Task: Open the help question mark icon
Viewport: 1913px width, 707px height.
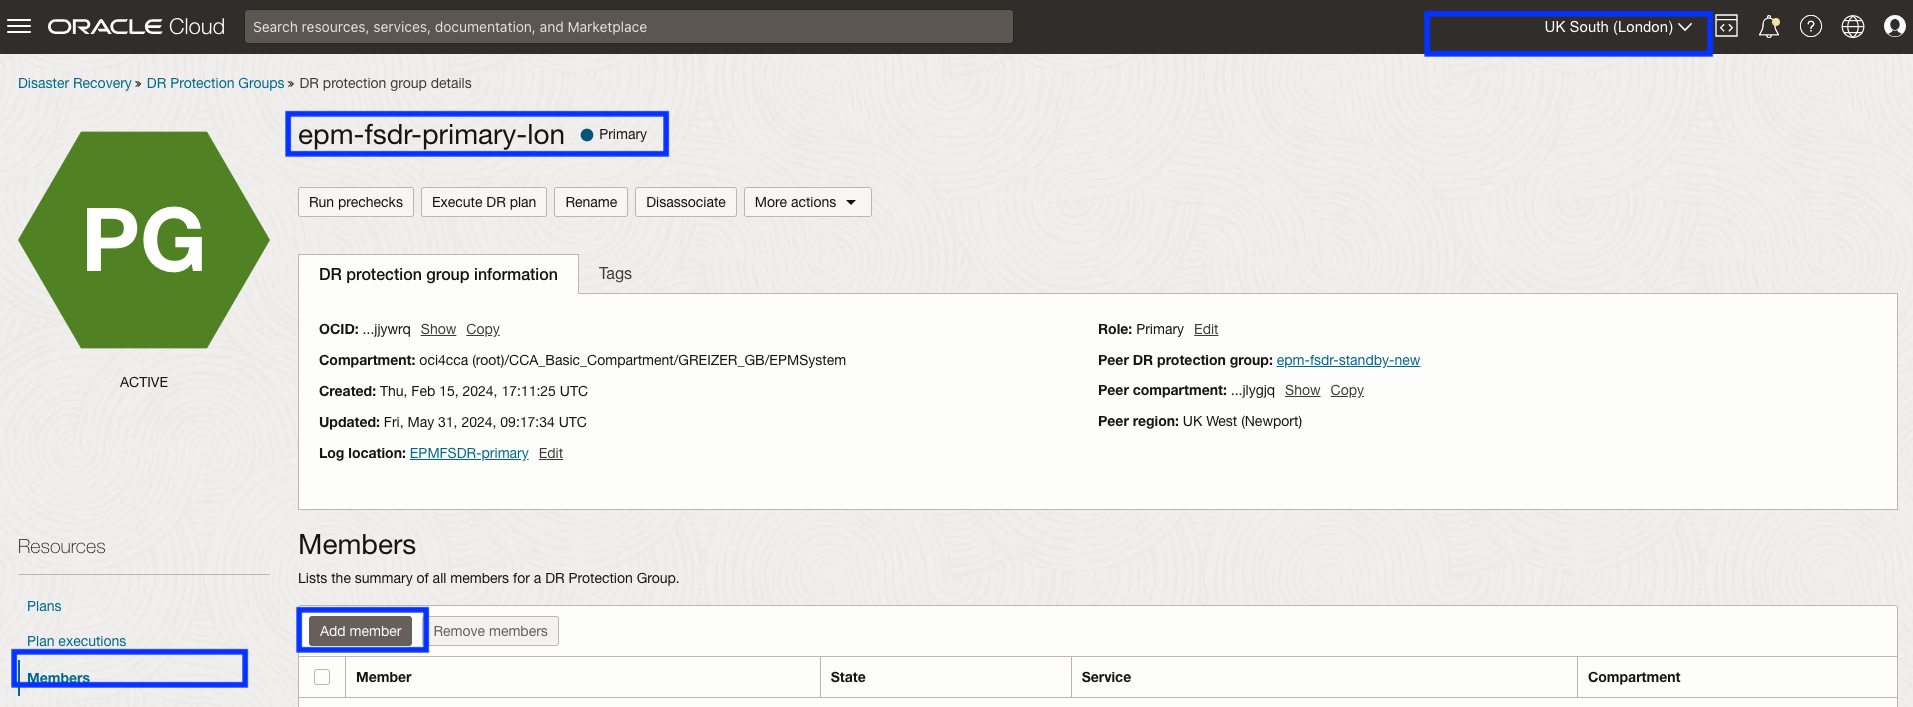Action: (x=1811, y=27)
